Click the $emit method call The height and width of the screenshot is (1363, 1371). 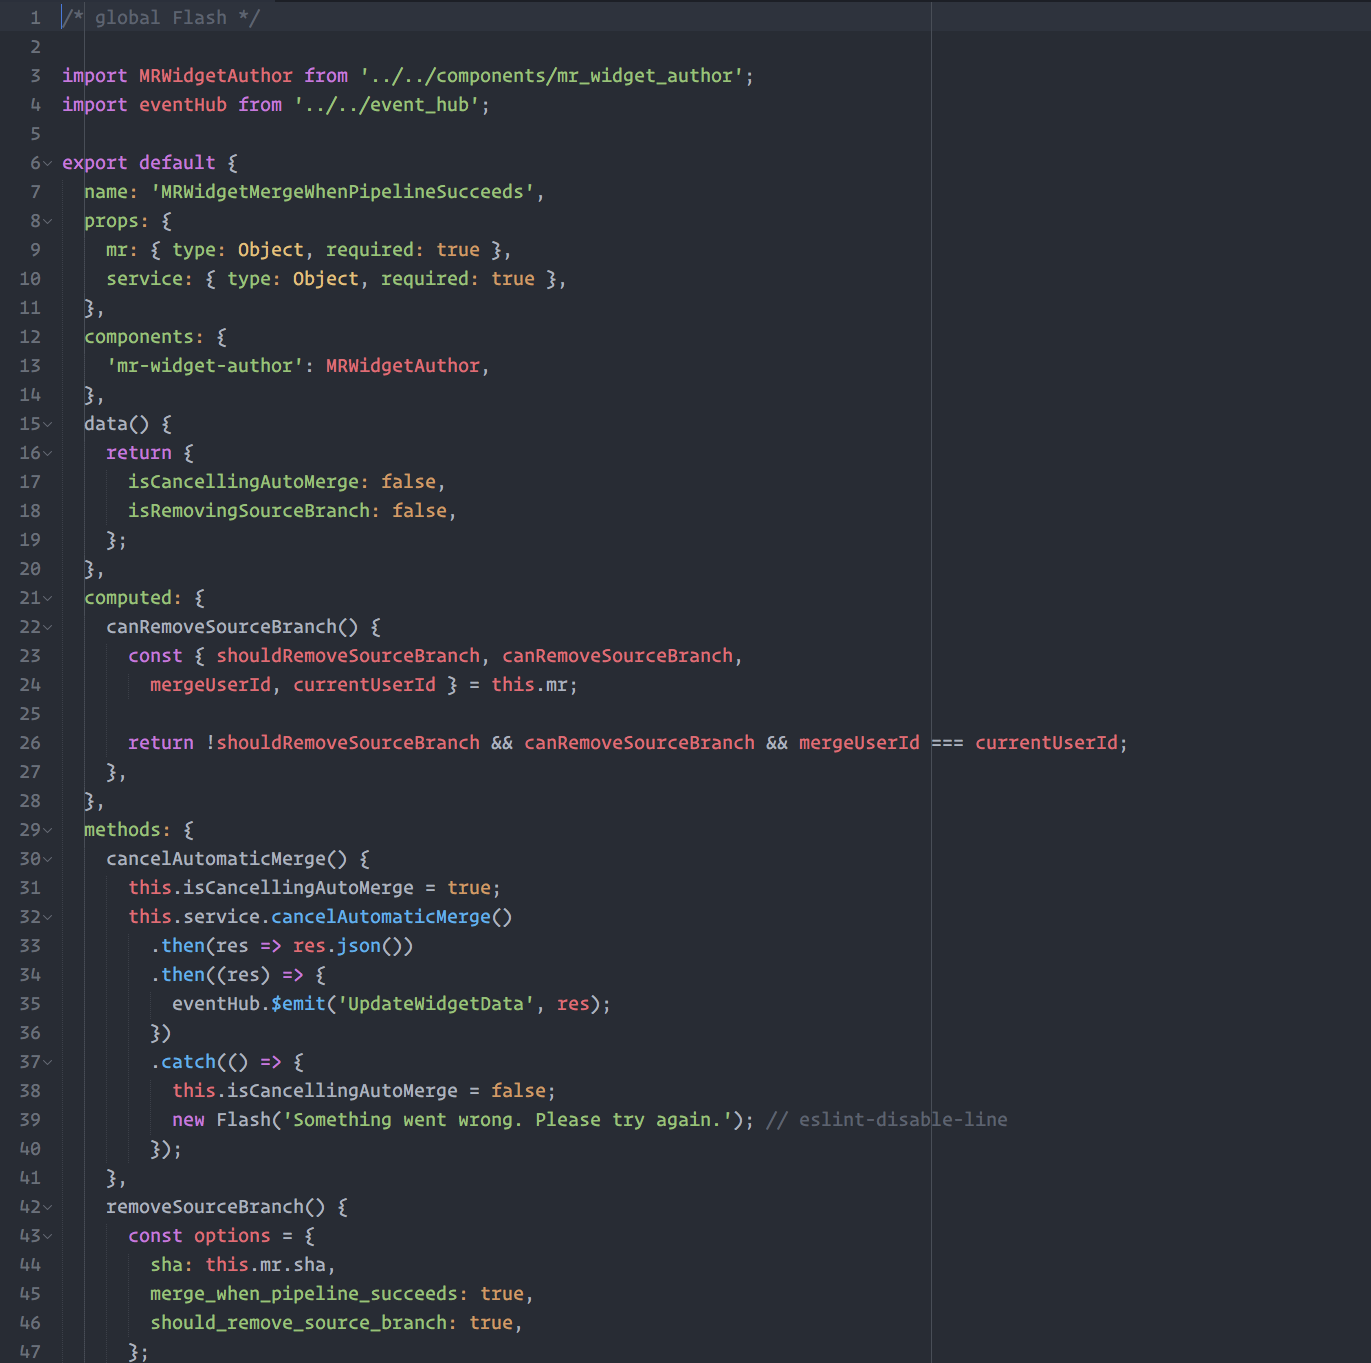(298, 1004)
